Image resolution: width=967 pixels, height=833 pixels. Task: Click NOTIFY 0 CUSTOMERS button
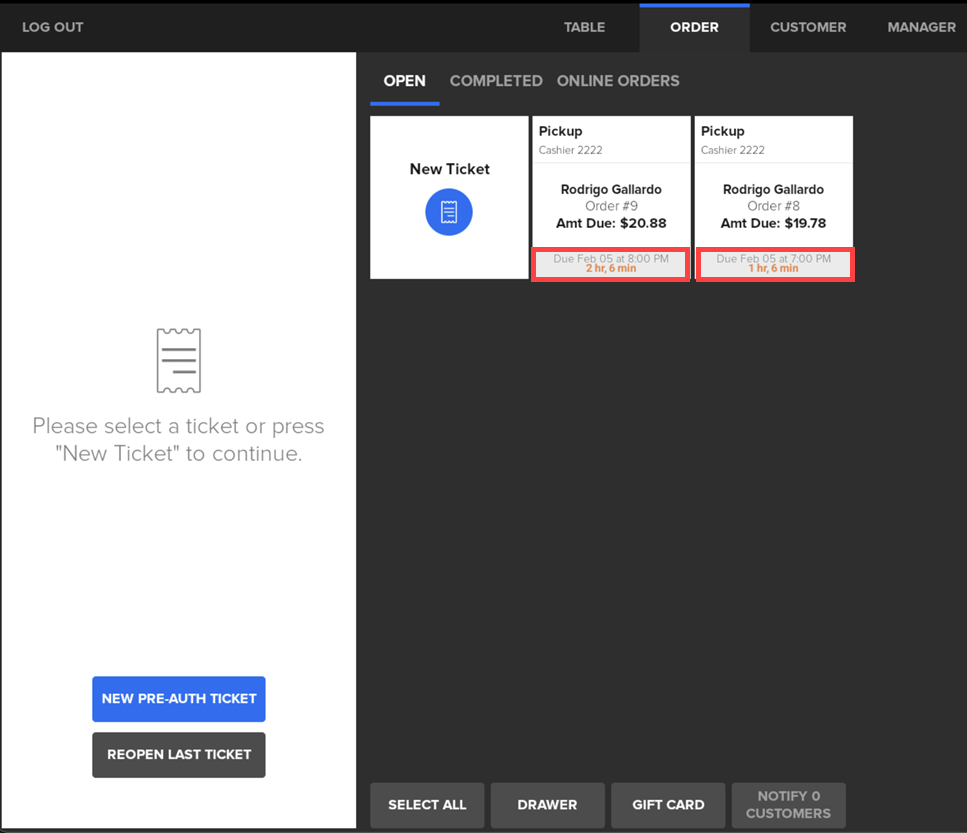pyautogui.click(x=788, y=805)
